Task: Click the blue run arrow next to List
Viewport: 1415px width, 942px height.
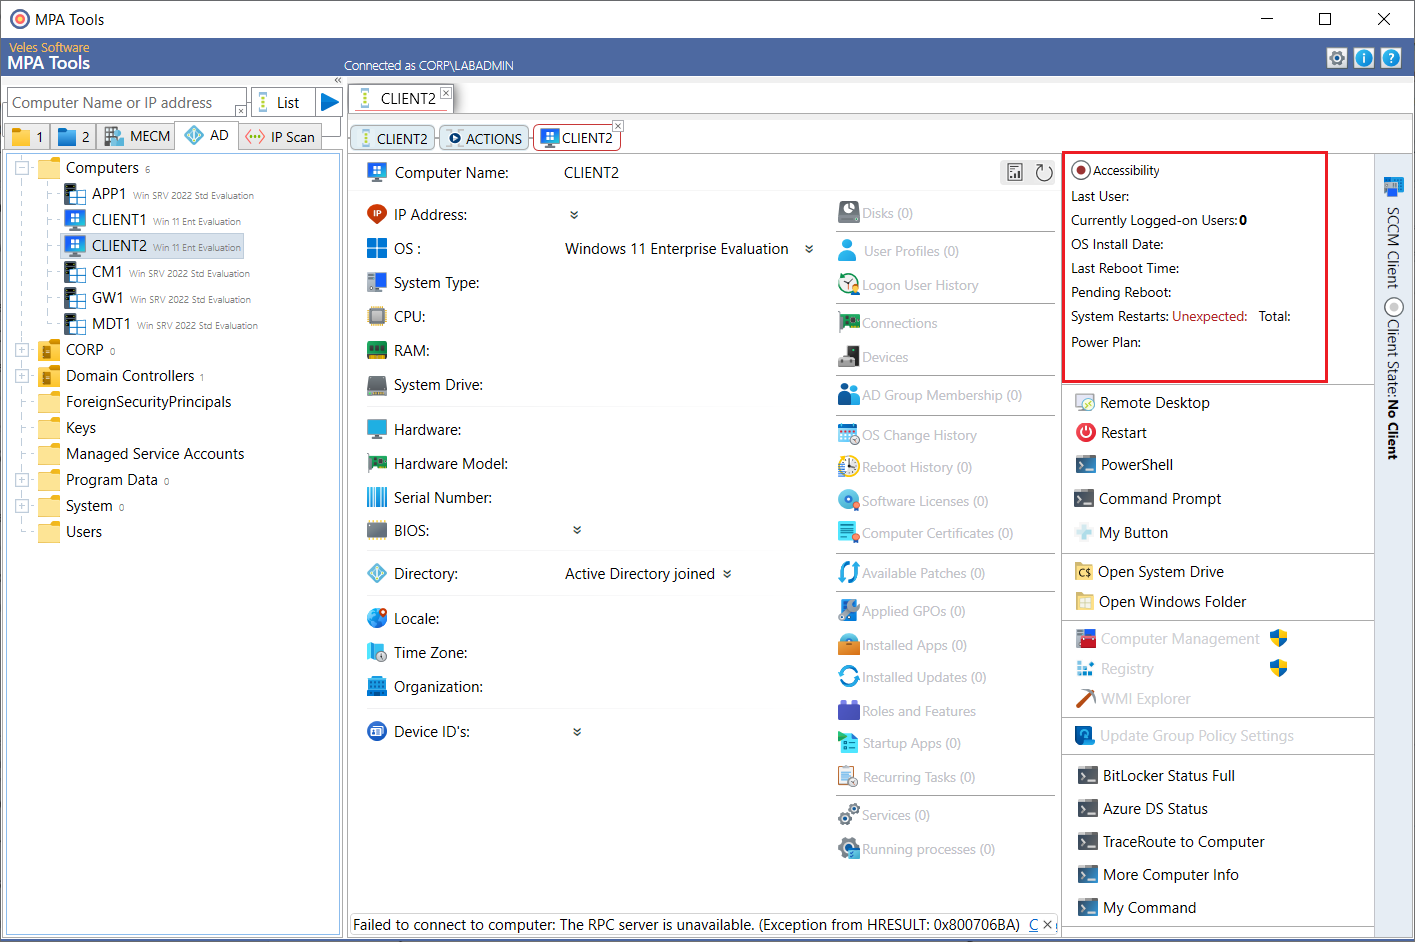Action: coord(329,102)
